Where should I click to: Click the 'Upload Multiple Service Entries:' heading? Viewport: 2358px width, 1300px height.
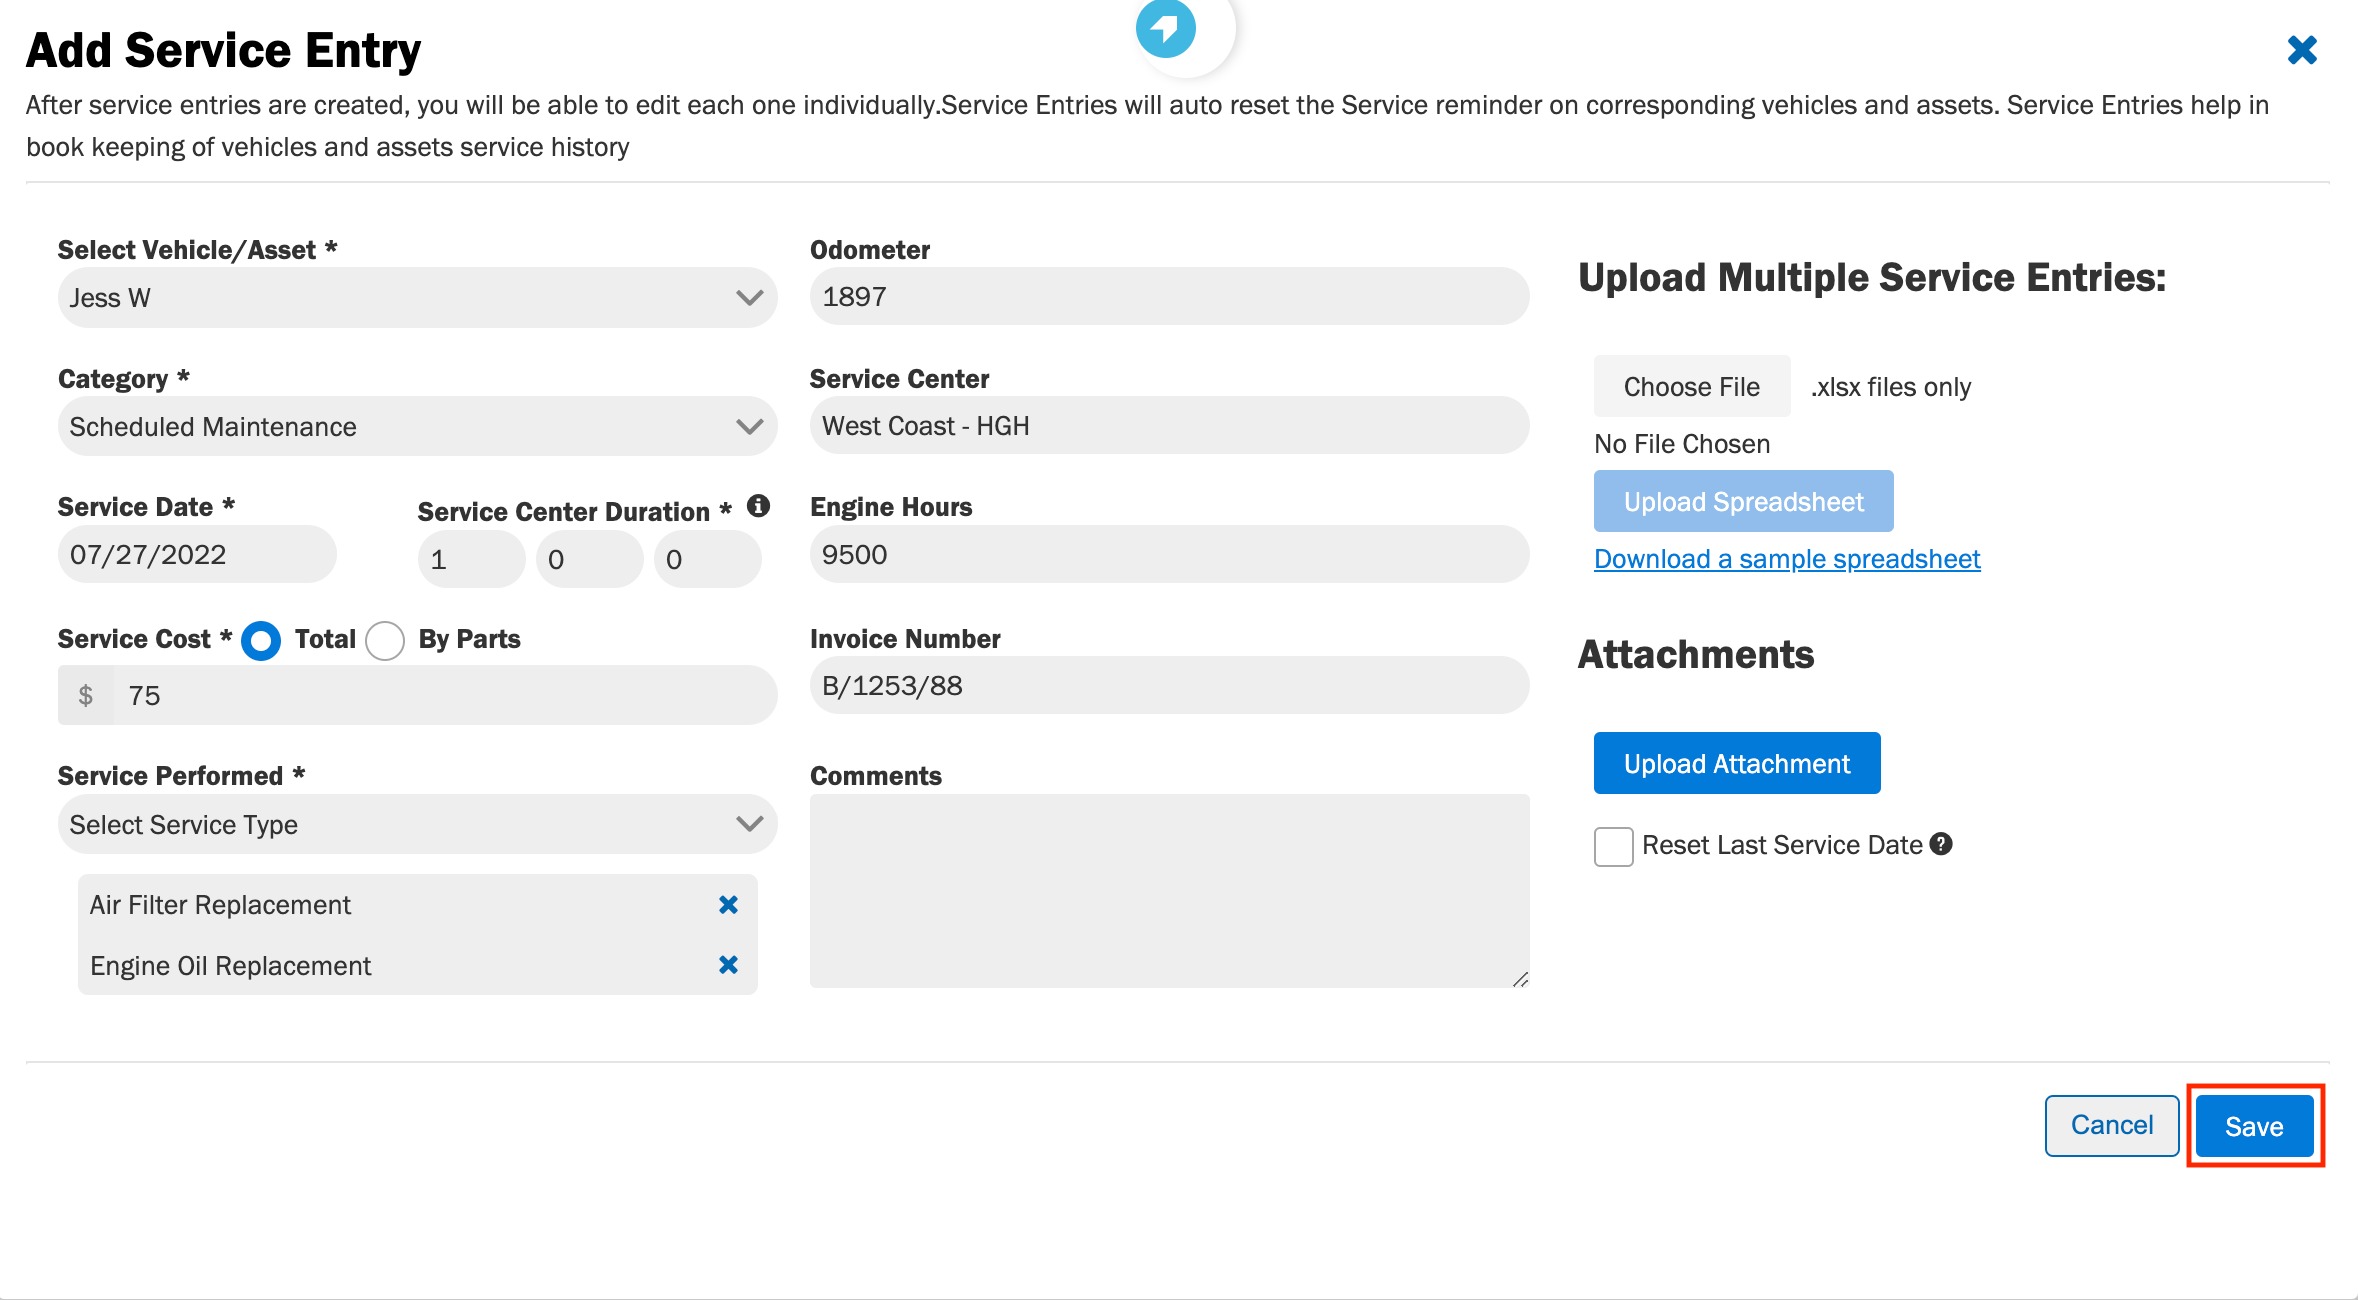(1872, 277)
